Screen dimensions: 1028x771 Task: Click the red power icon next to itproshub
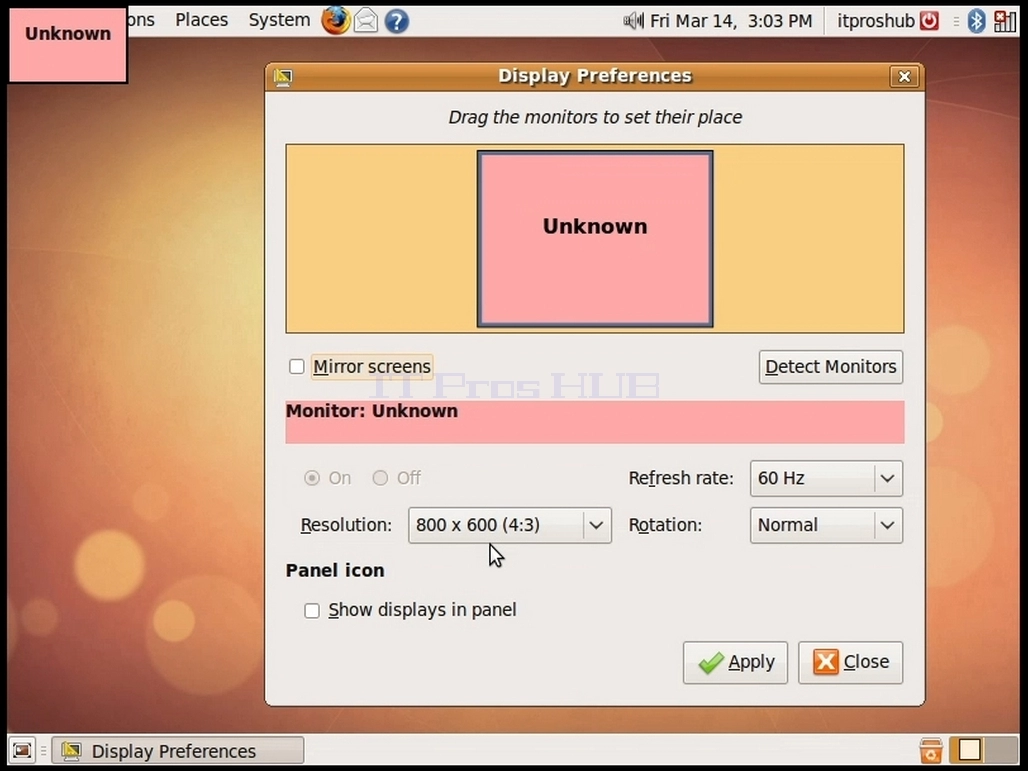pos(929,21)
